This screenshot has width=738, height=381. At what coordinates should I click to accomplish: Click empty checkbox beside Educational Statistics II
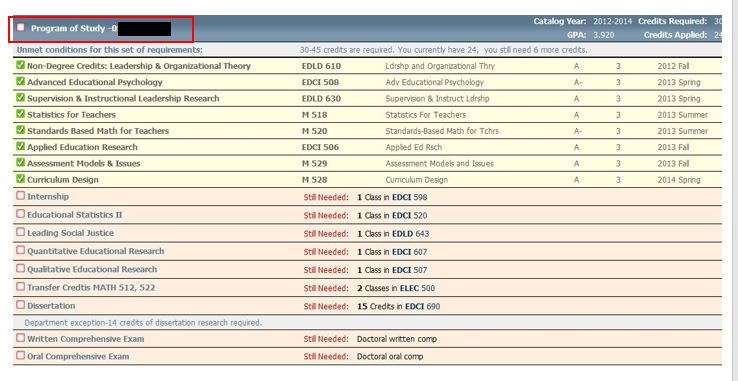coord(20,214)
